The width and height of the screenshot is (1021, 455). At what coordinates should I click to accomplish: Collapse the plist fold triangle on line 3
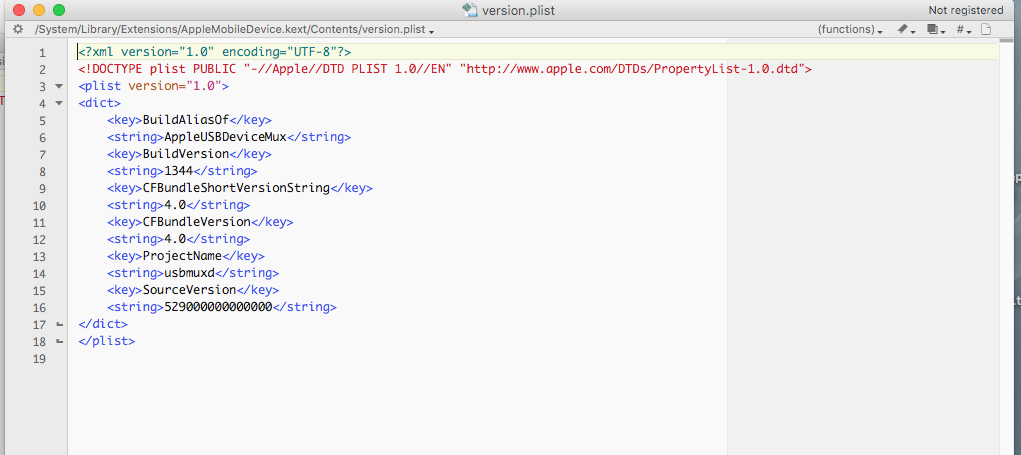(x=59, y=86)
